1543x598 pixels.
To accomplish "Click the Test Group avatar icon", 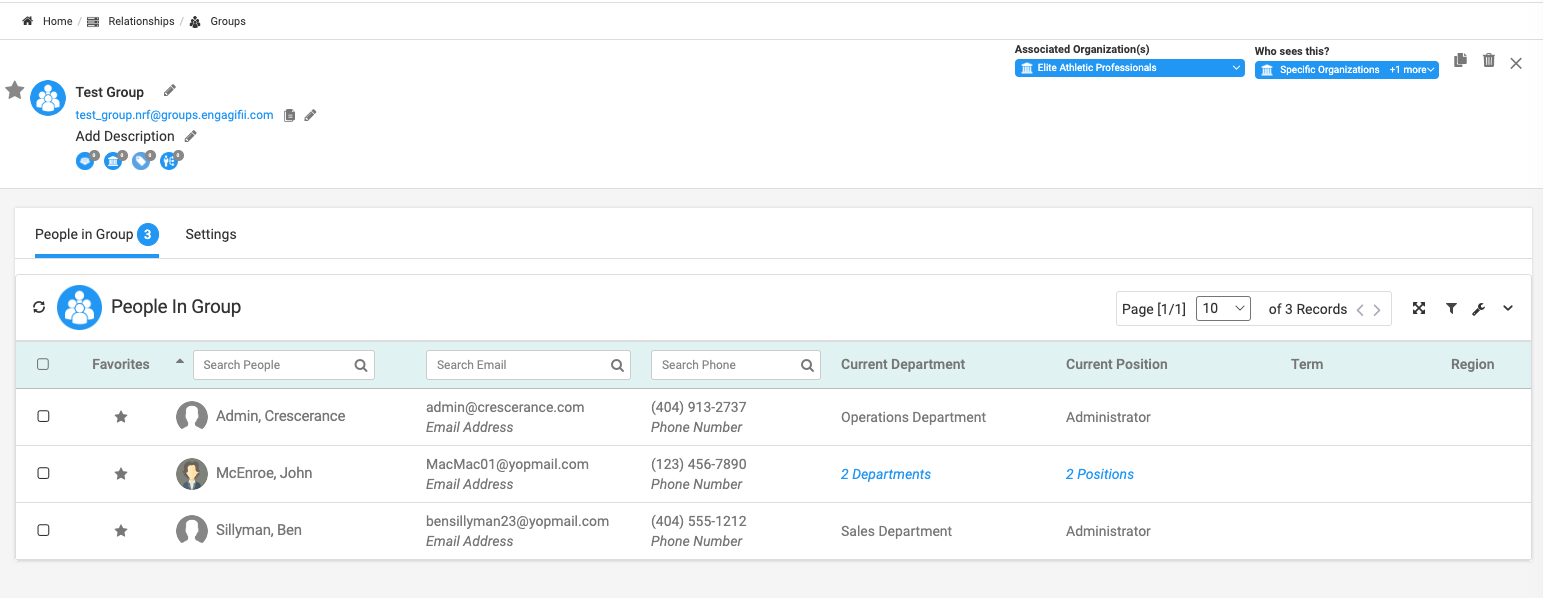I will [x=48, y=98].
